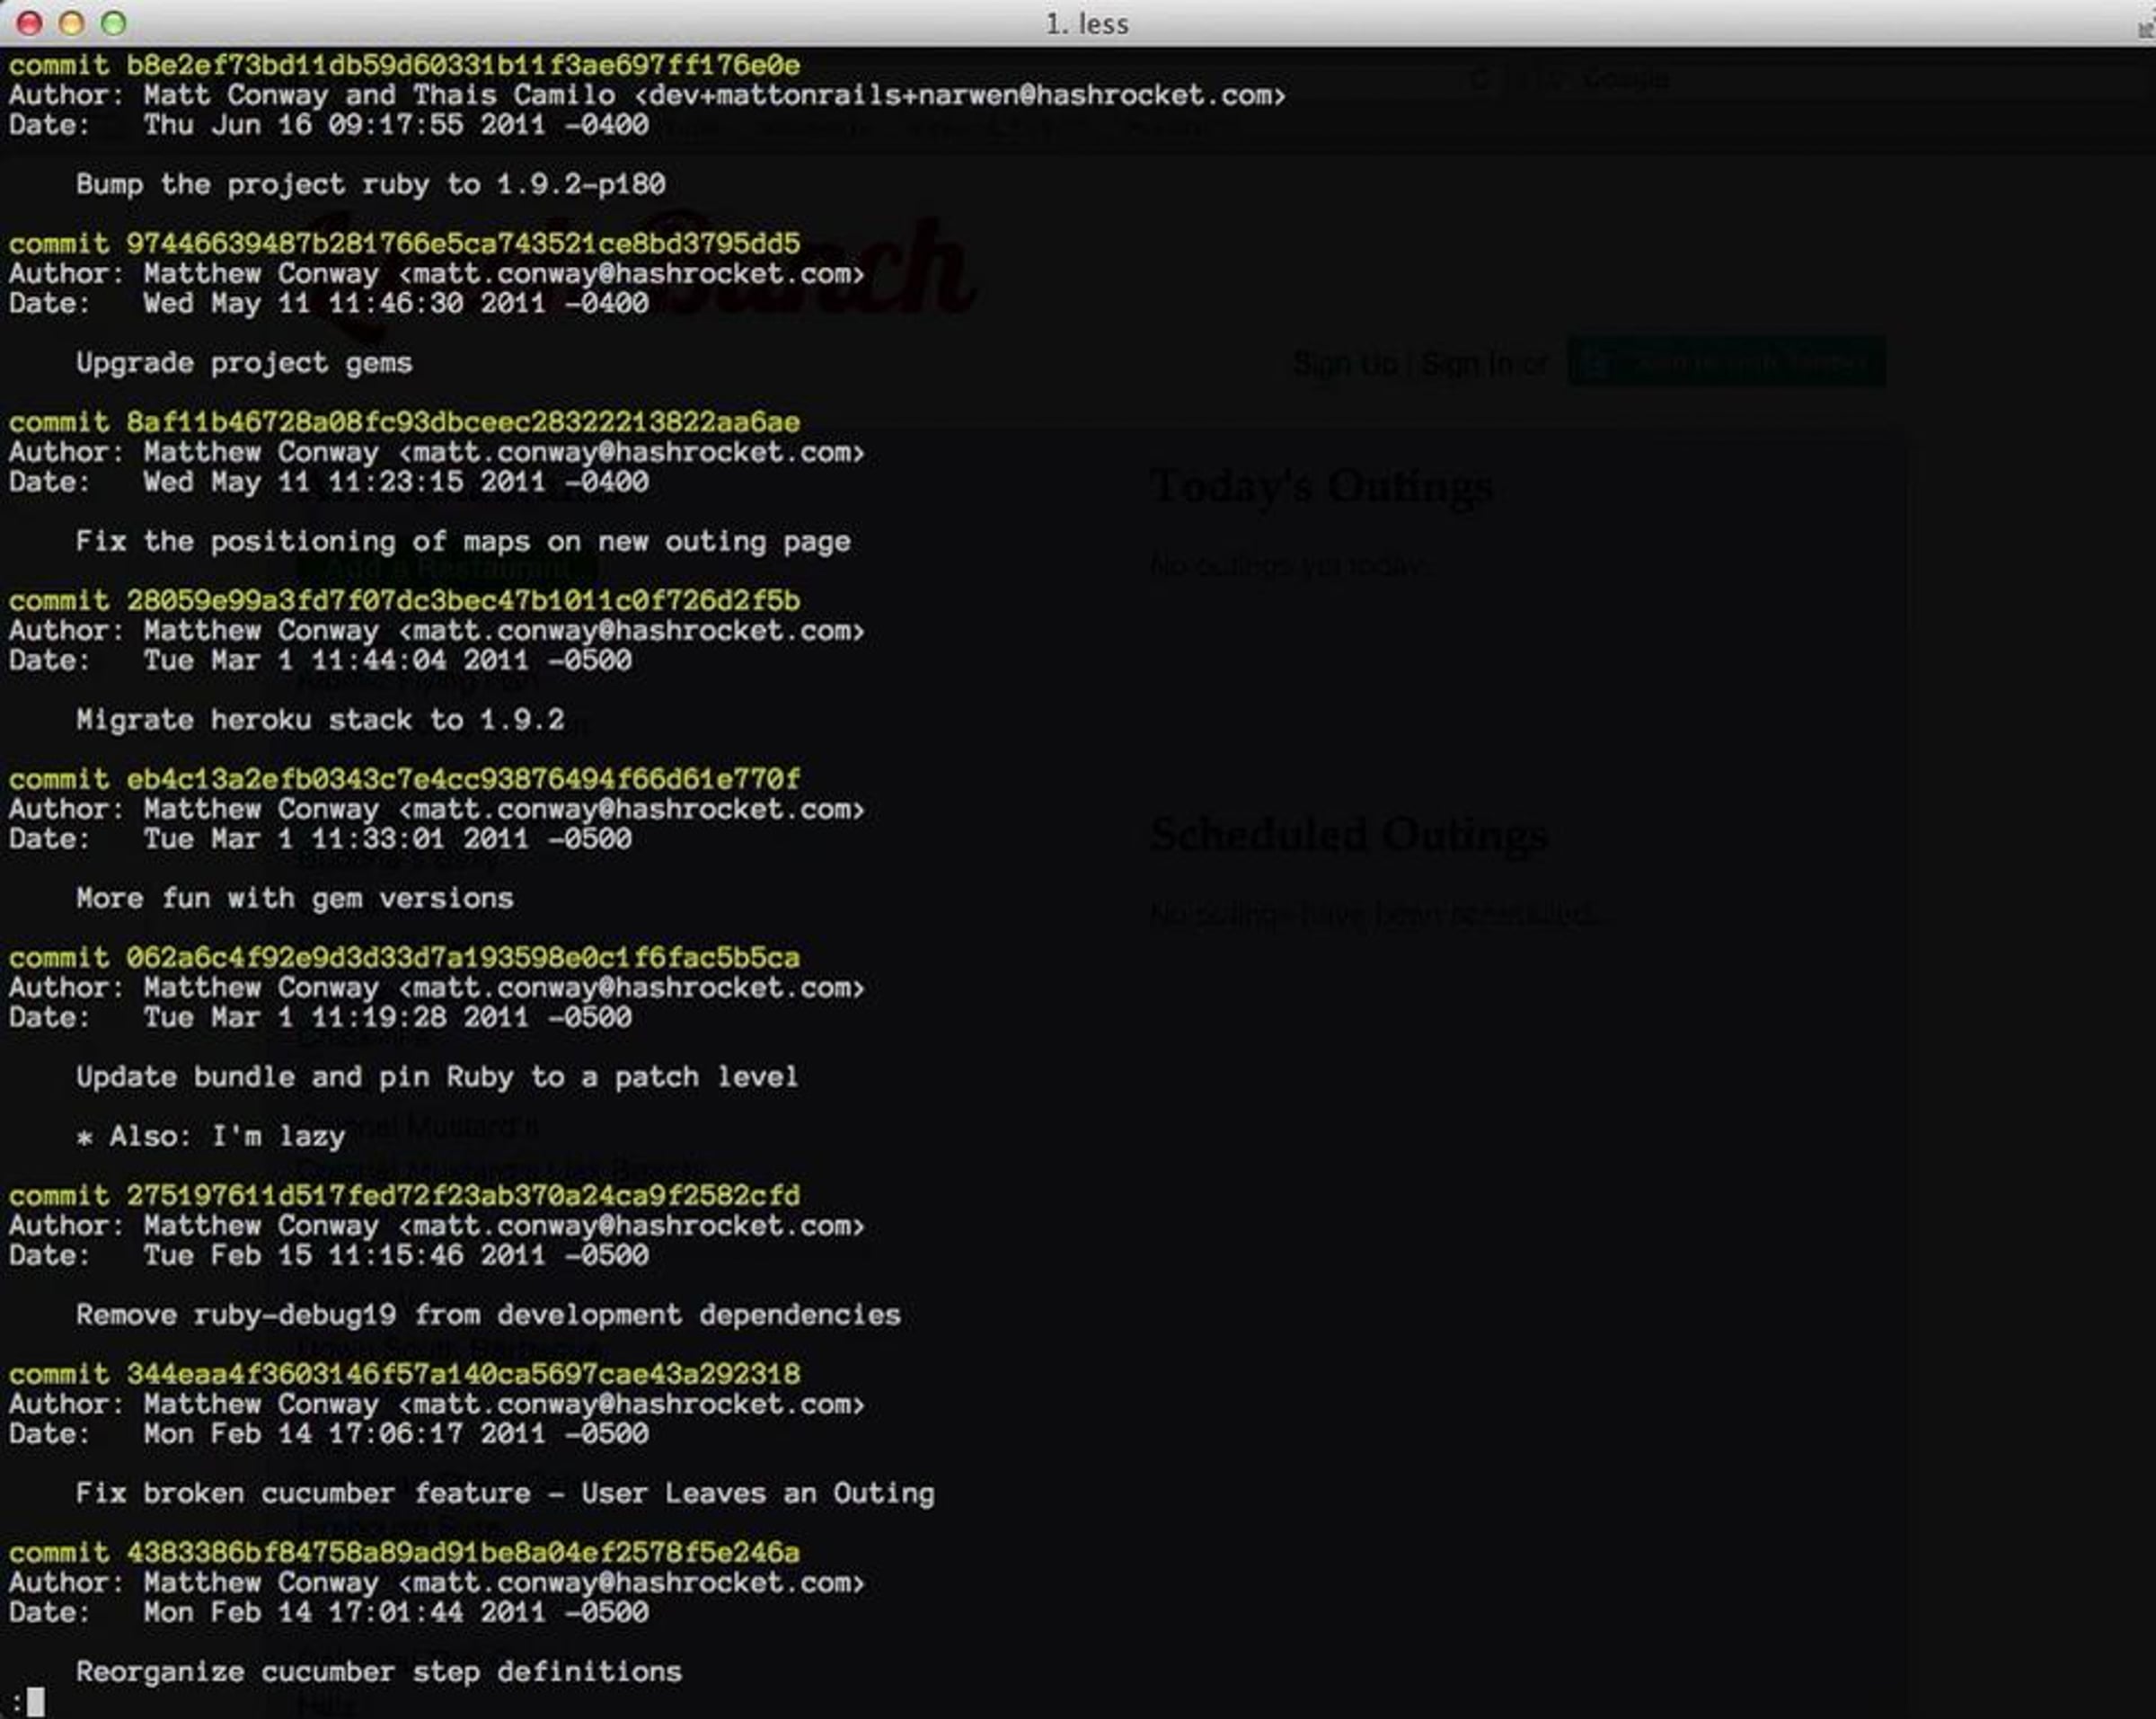Click 'Today's Outings' heading in background browser
Viewport: 2156px width, 1719px height.
[x=1321, y=486]
